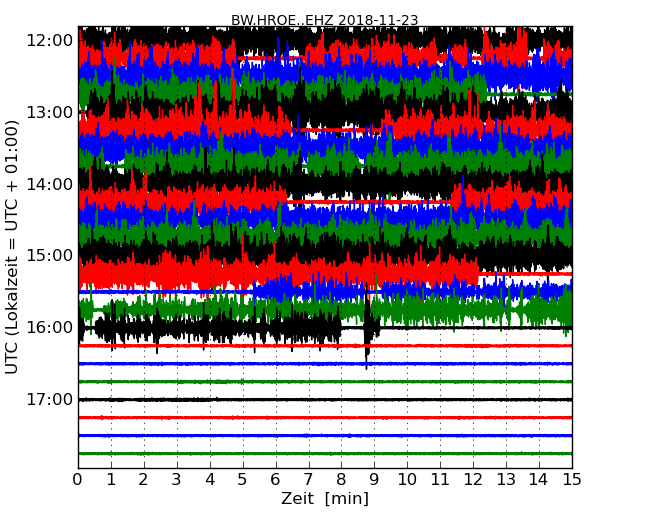Click the 0 minute tick label

(78, 480)
